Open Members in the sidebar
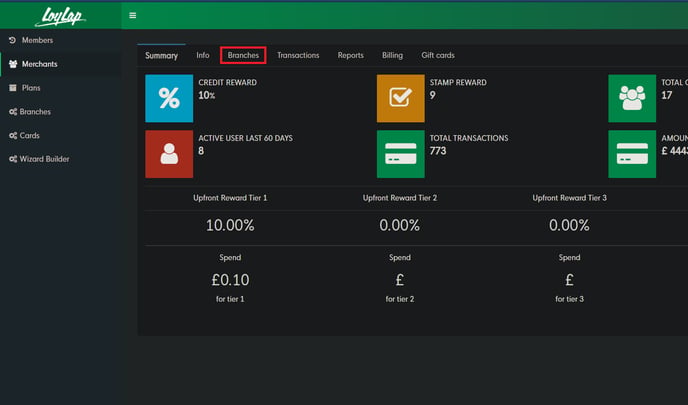Screen dimensions: 688x405 point(37,40)
